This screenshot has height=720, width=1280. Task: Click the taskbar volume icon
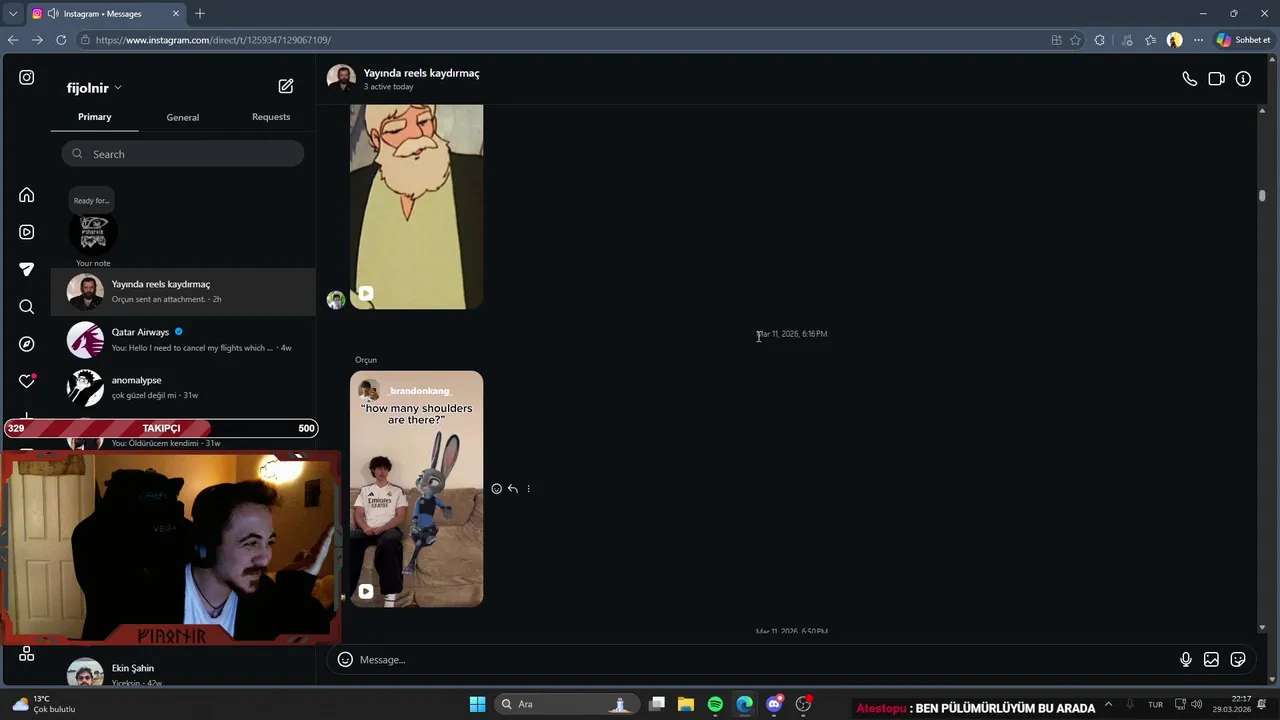click(x=1196, y=704)
